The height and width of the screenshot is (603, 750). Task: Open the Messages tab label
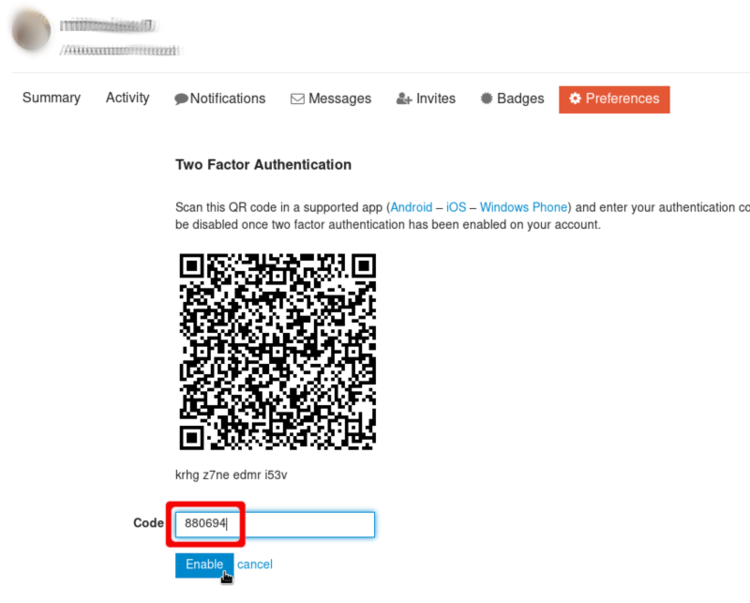coord(340,99)
